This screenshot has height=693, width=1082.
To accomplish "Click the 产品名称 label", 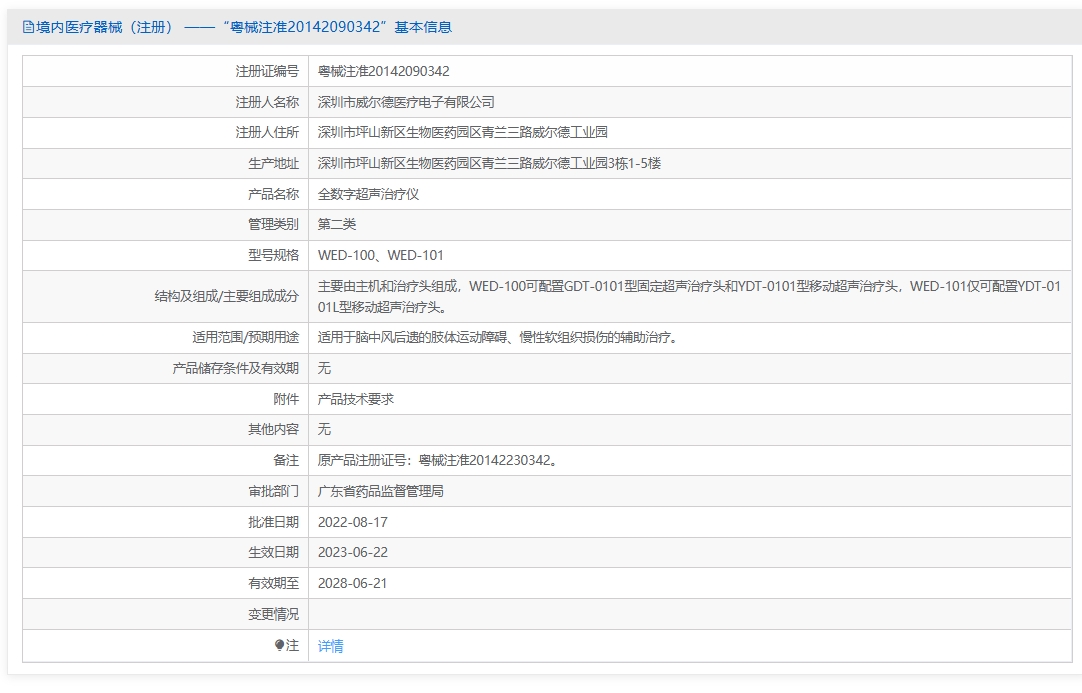I will click(x=273, y=194).
